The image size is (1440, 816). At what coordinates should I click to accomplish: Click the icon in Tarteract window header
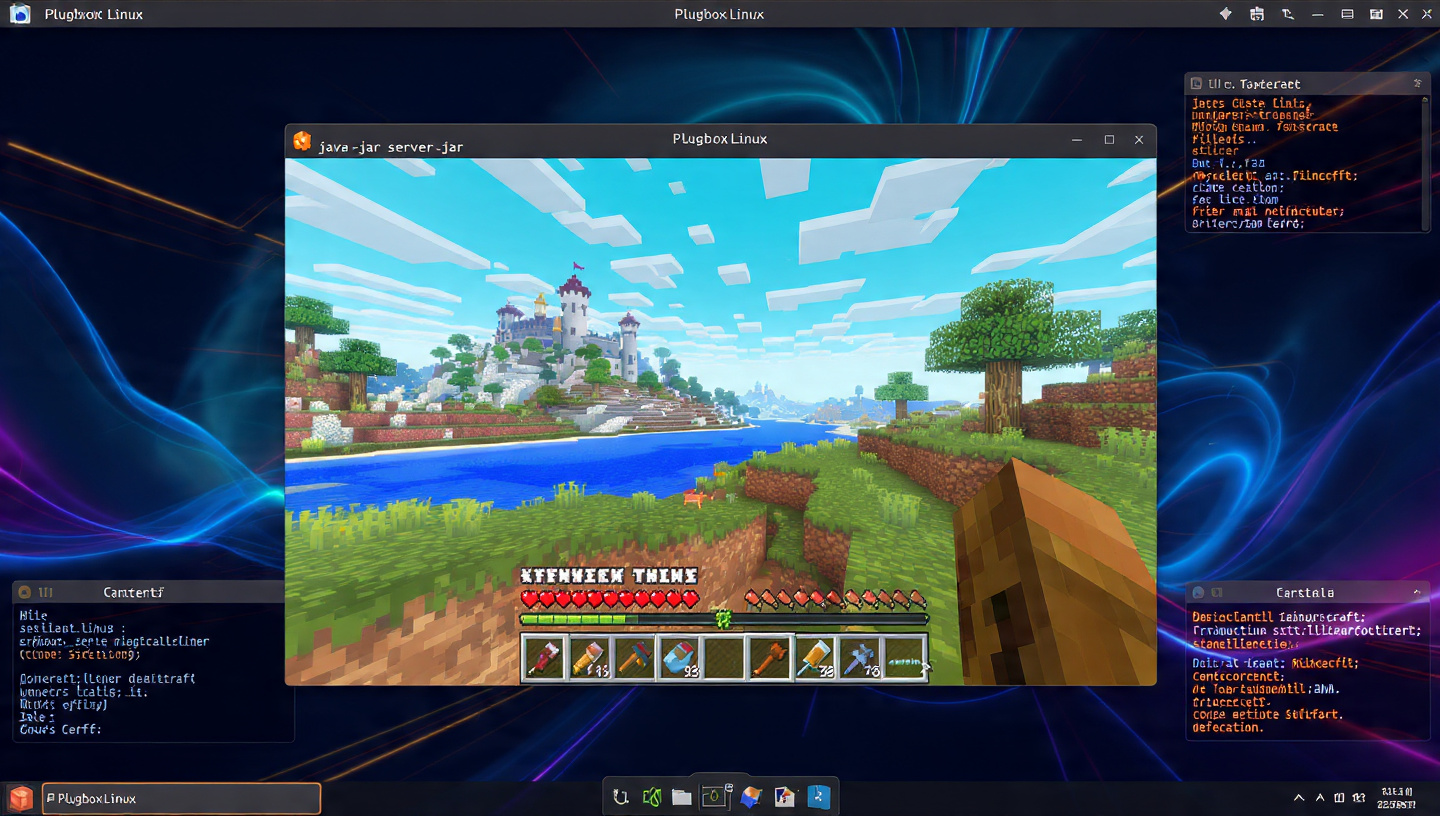coord(1194,84)
